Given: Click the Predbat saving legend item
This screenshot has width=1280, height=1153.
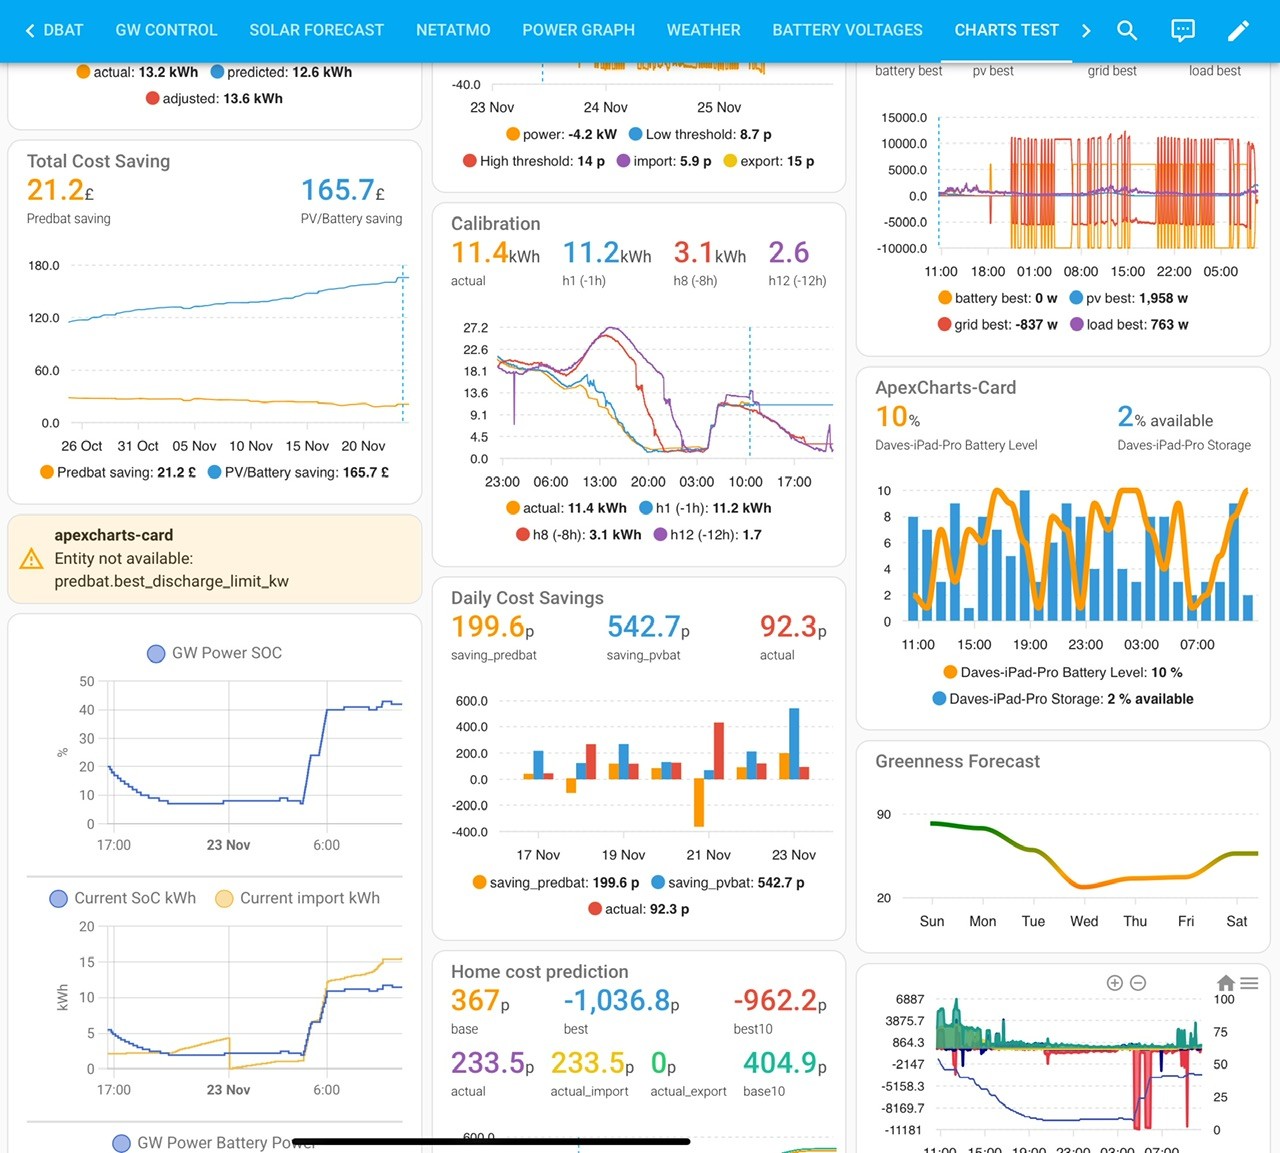Looking at the screenshot, I should [x=118, y=472].
